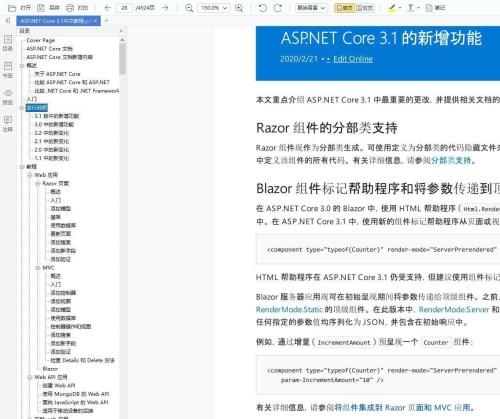The height and width of the screenshot is (419, 500).
Task: Select '比较 .NET Core 和 .NET Framework' entry
Action: point(76,91)
